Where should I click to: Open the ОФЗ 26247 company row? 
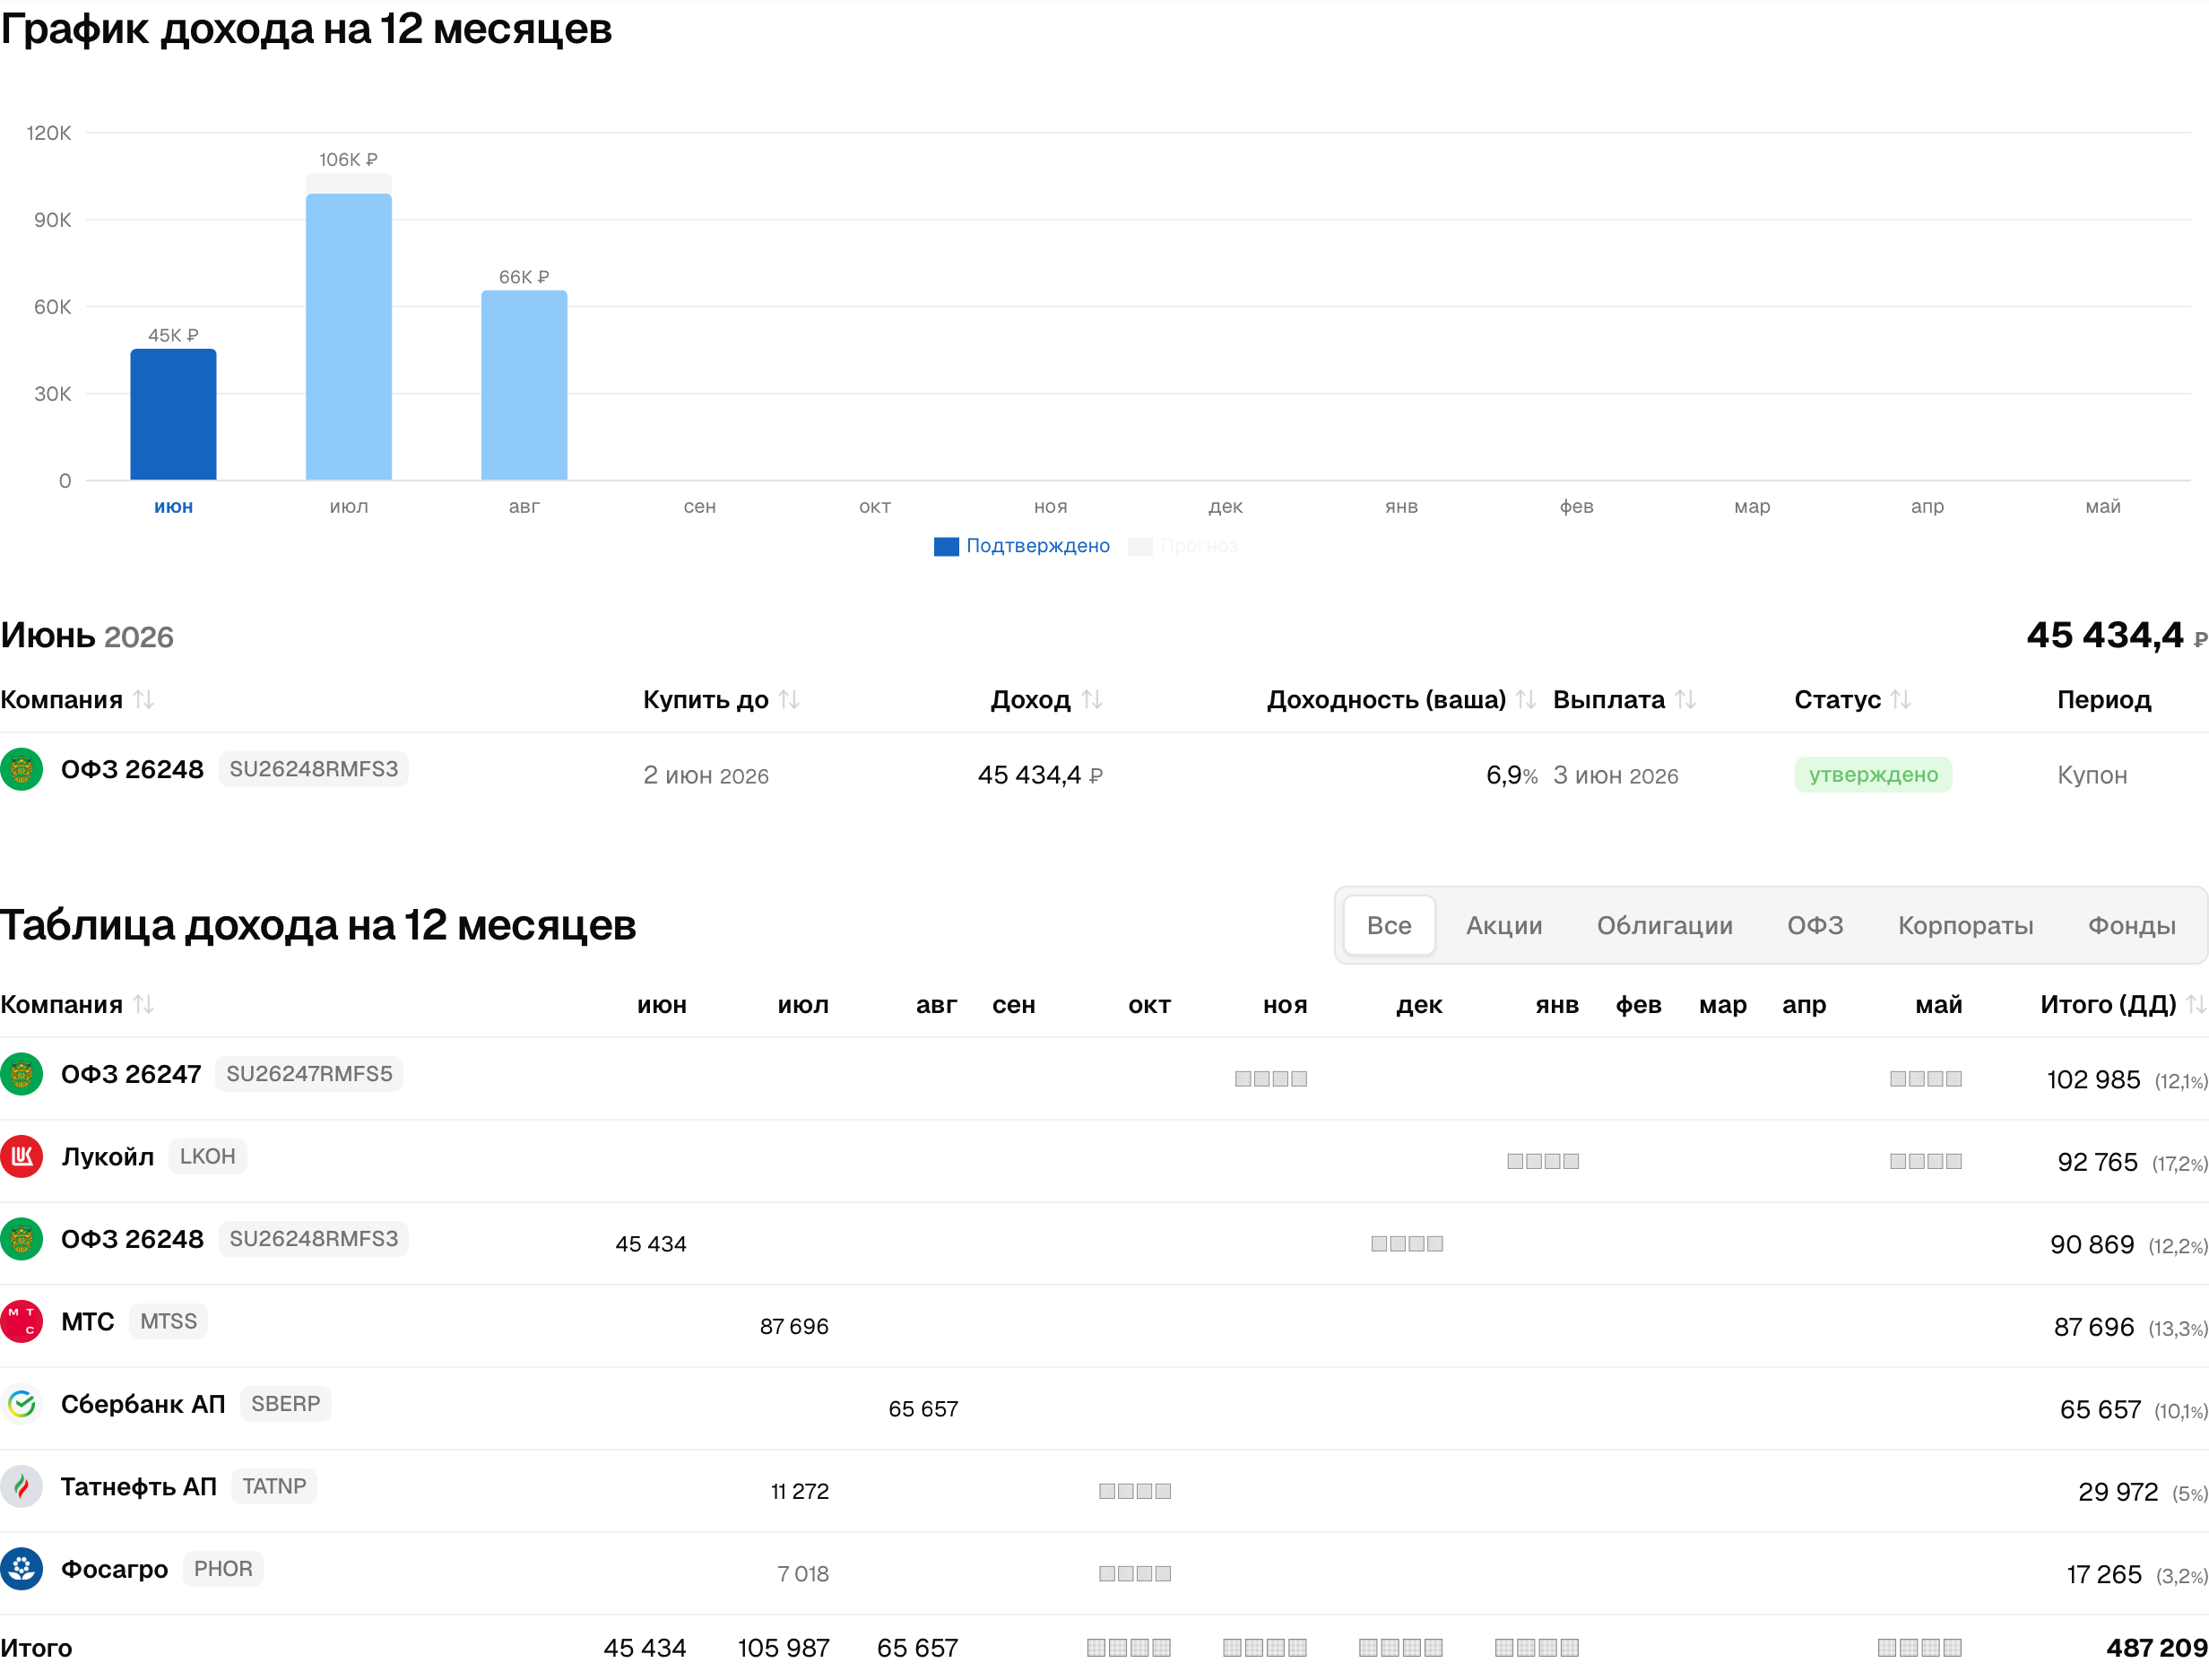(131, 1075)
